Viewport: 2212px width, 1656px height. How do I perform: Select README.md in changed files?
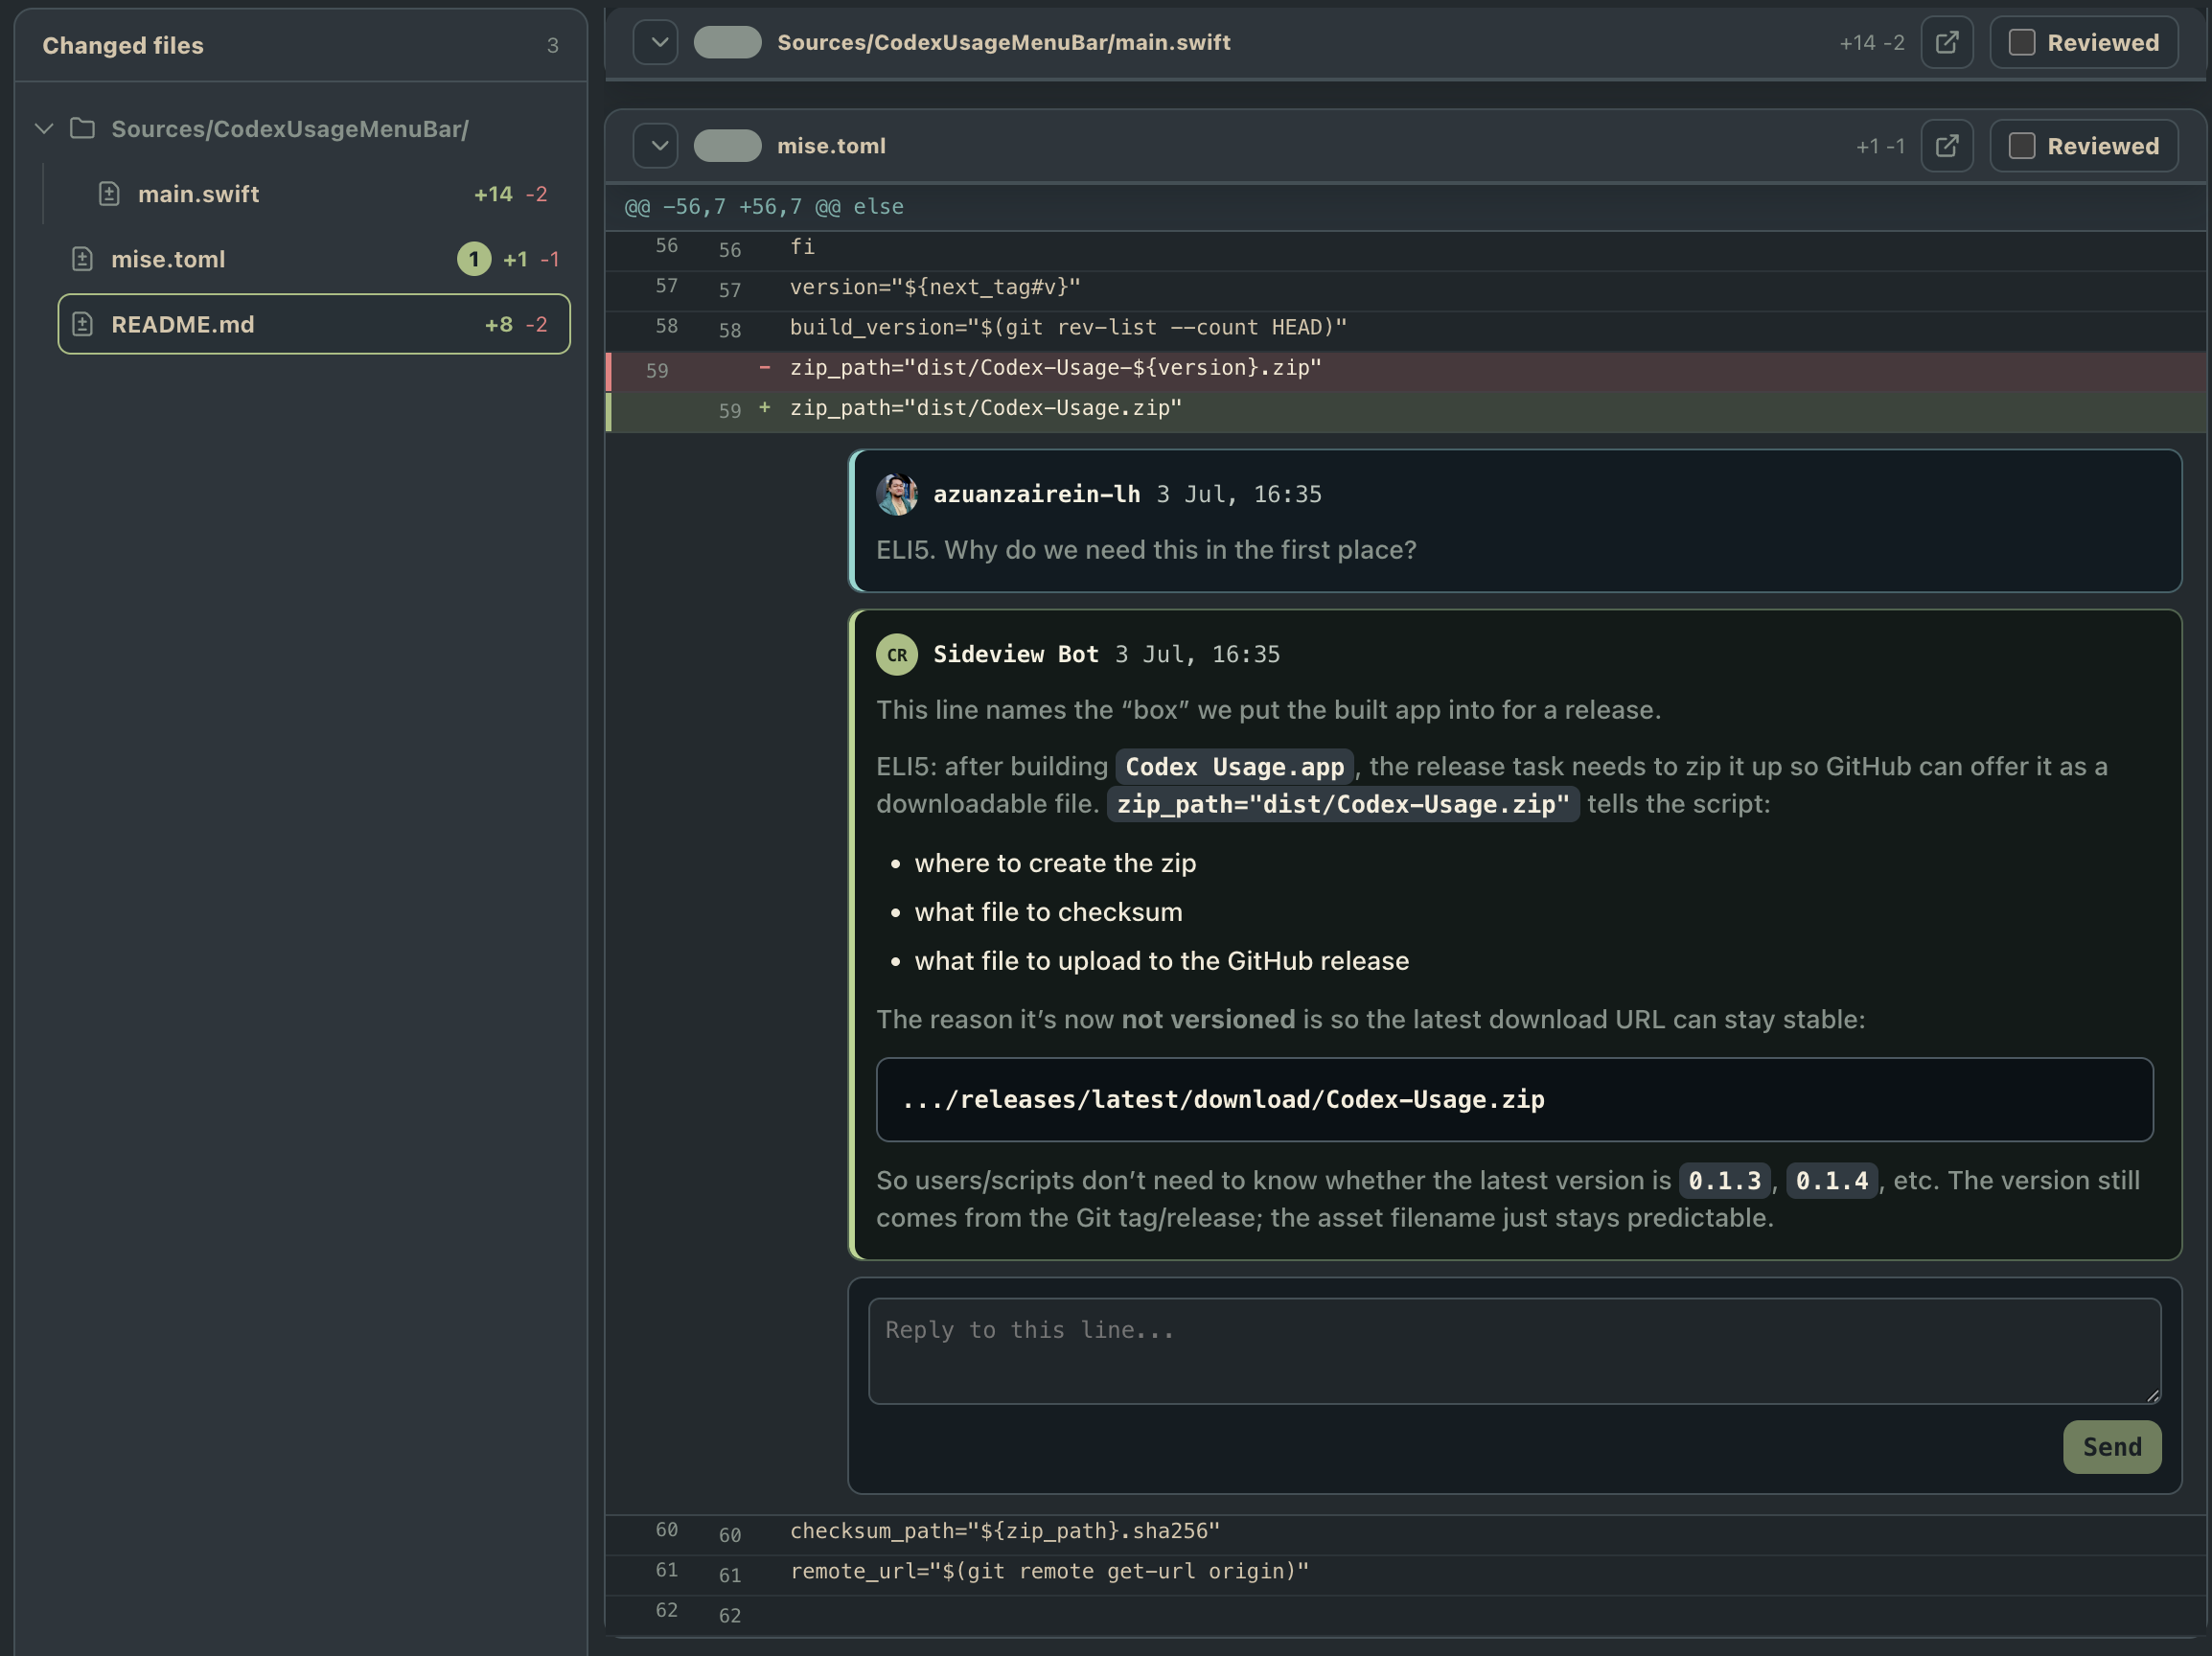point(314,324)
